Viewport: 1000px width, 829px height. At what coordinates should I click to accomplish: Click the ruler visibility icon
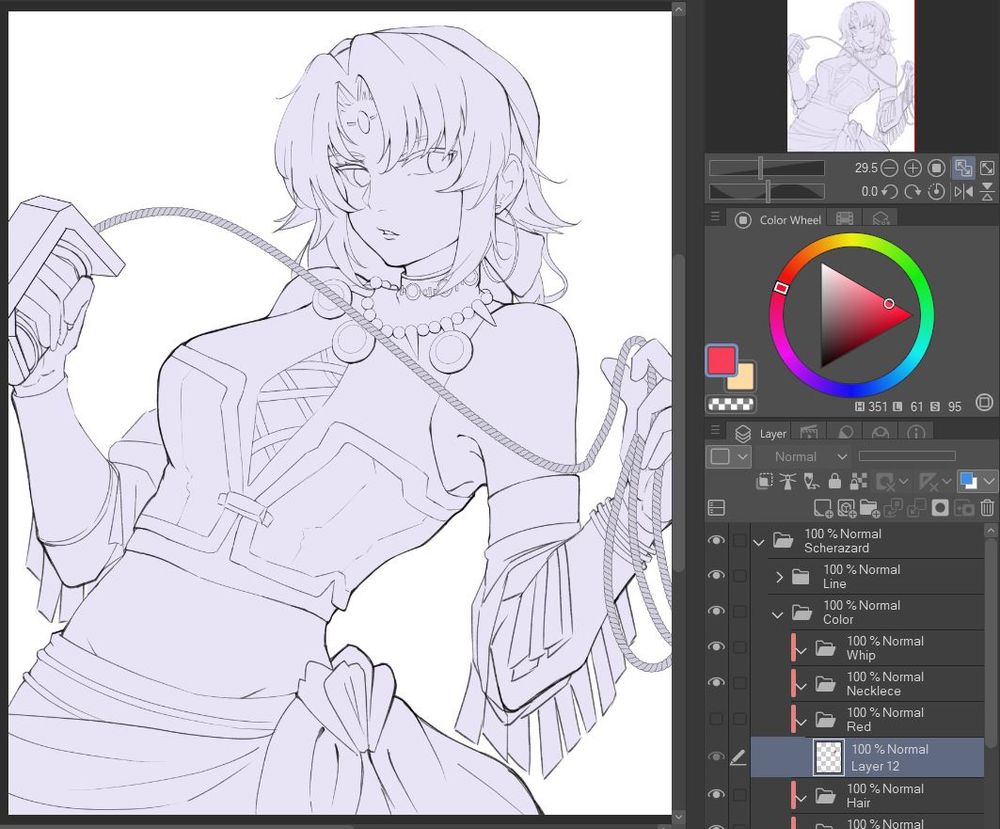929,481
